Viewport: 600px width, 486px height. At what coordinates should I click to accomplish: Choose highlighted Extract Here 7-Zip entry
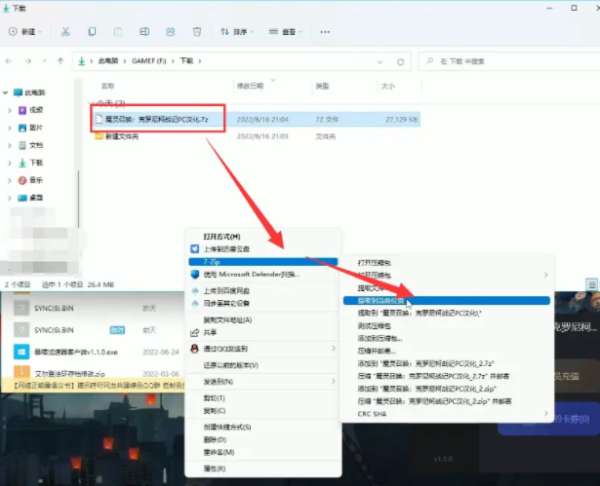(447, 301)
